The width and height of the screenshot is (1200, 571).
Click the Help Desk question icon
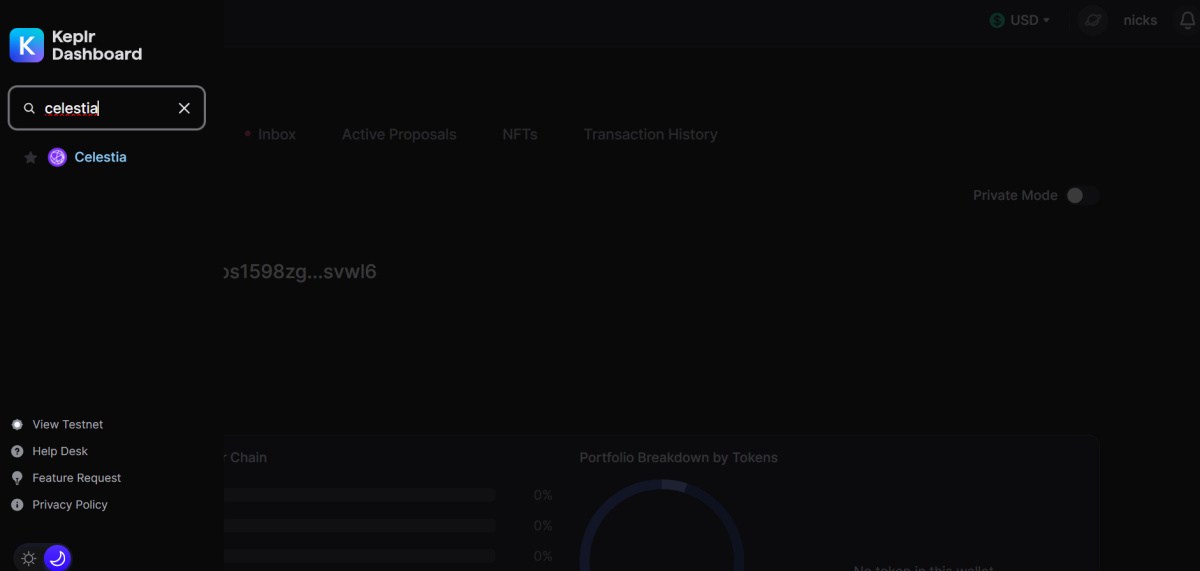(x=17, y=452)
